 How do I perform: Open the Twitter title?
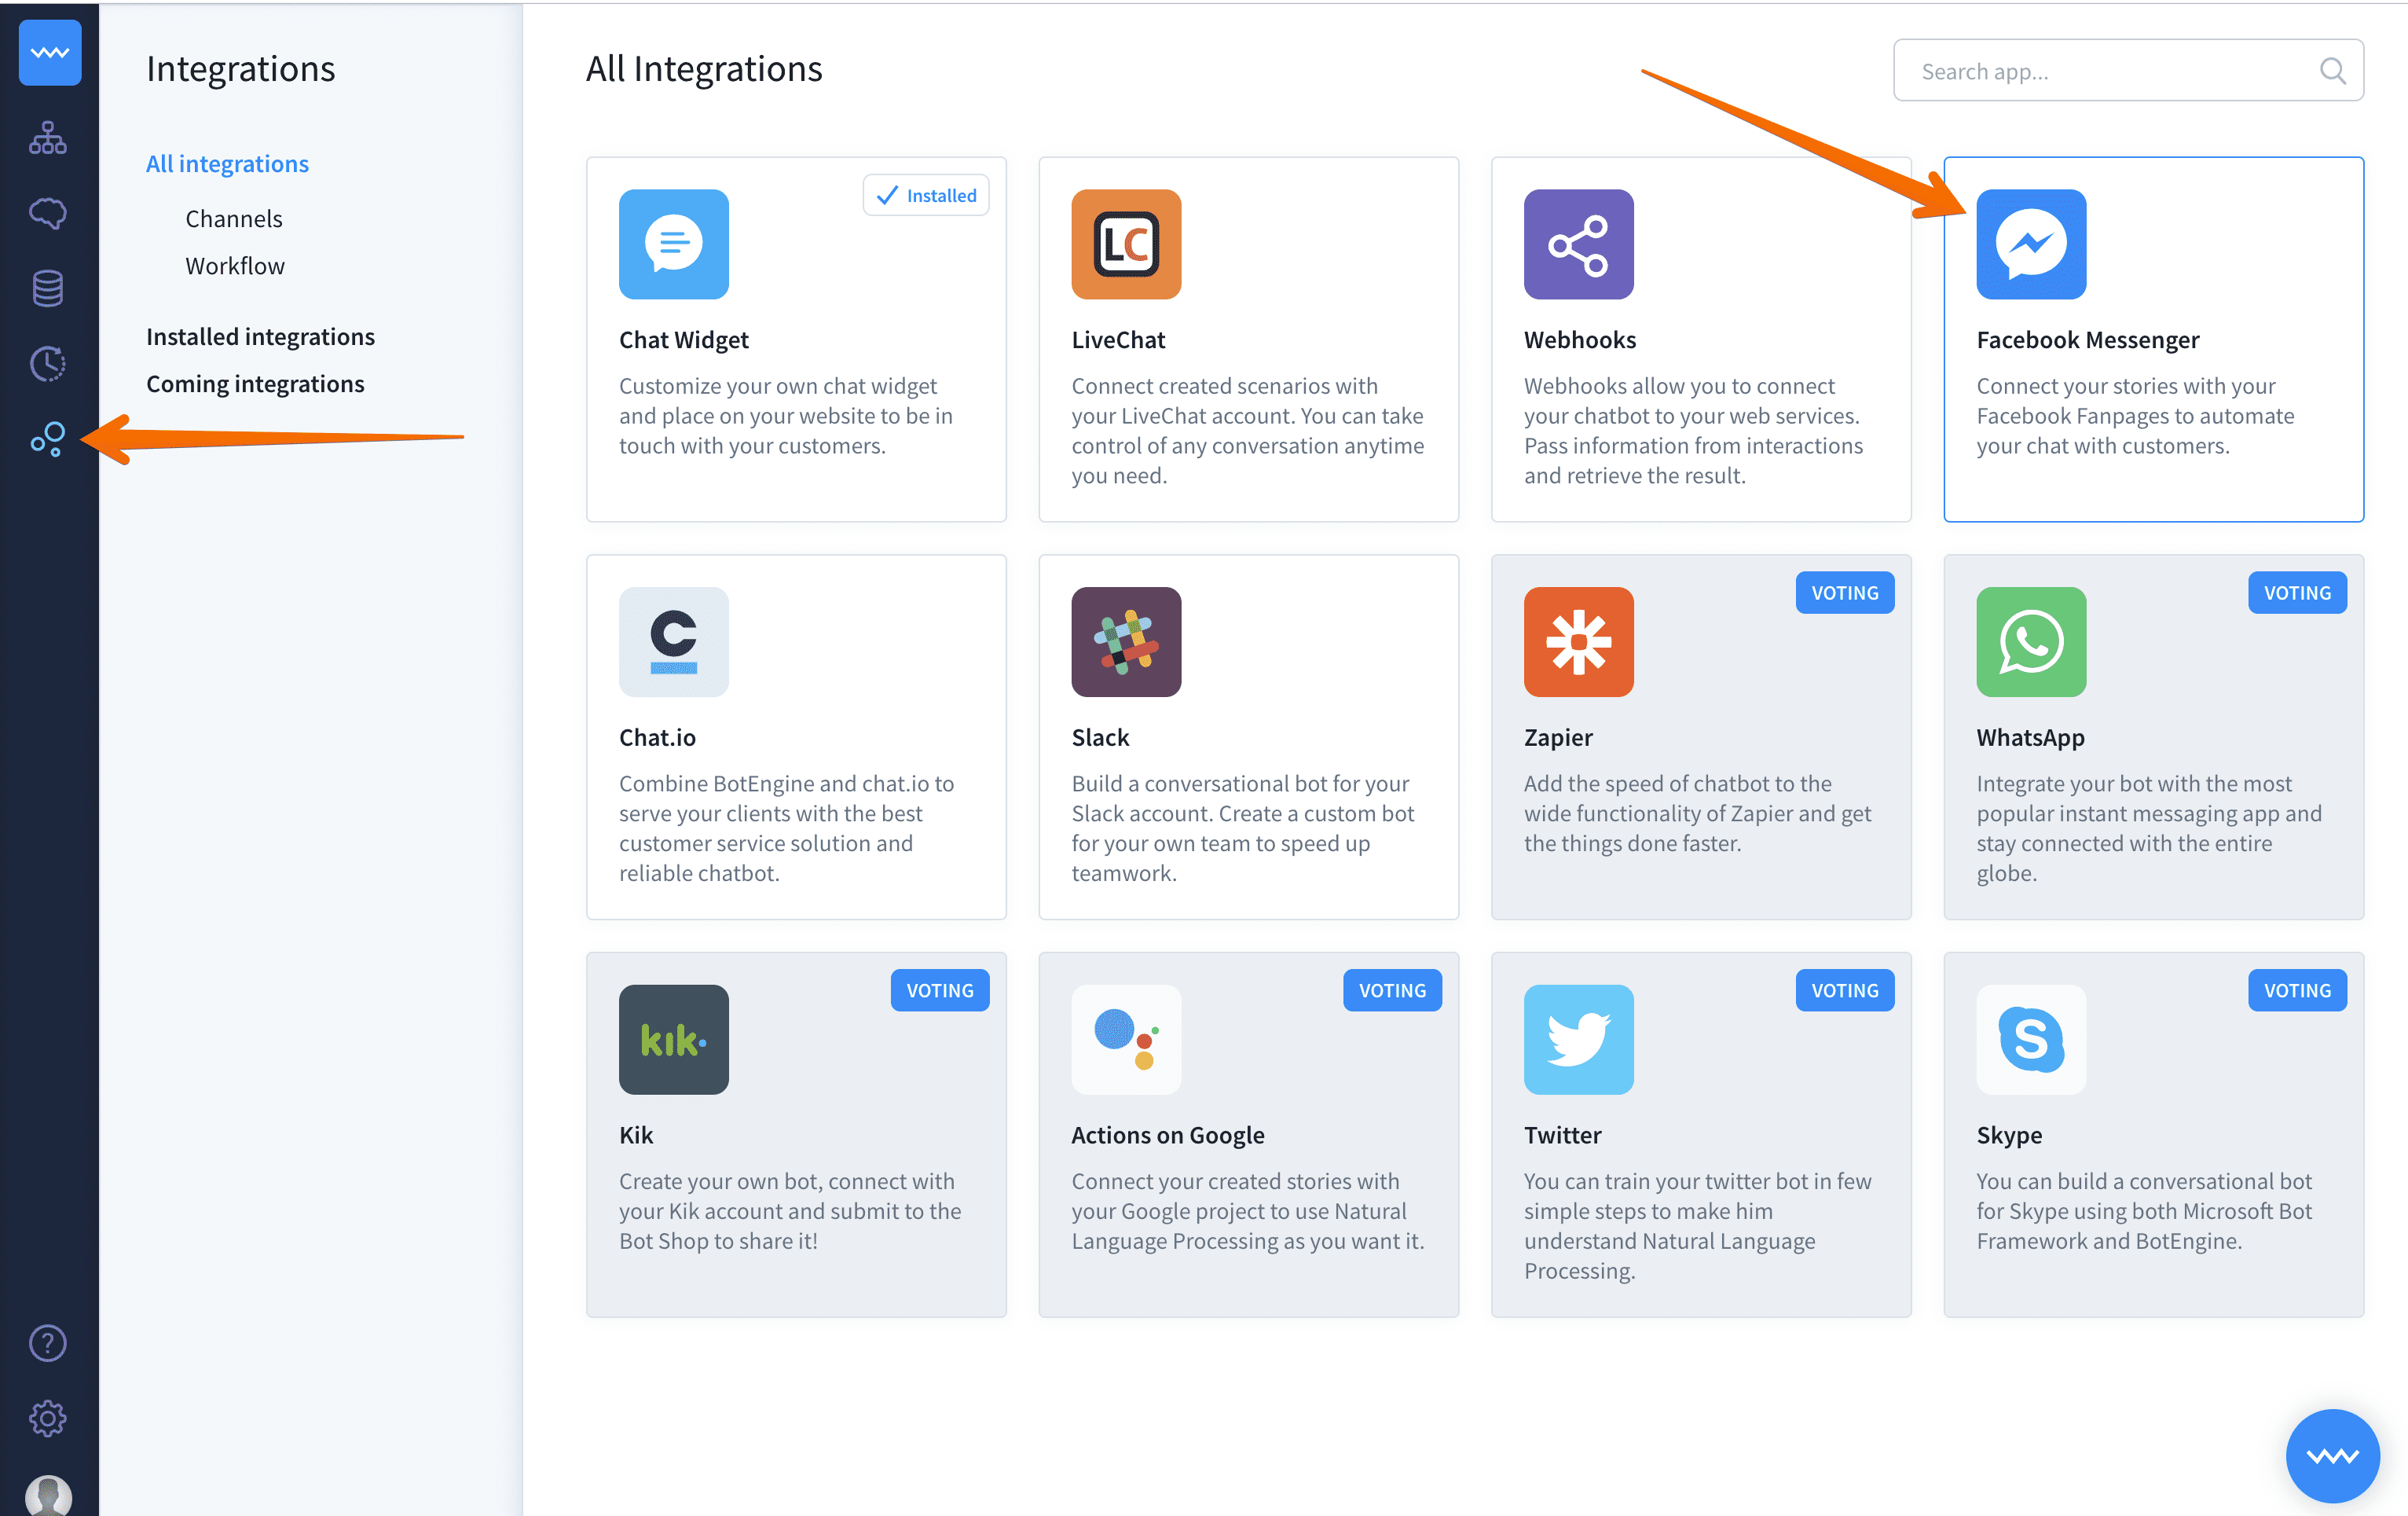[1562, 1136]
